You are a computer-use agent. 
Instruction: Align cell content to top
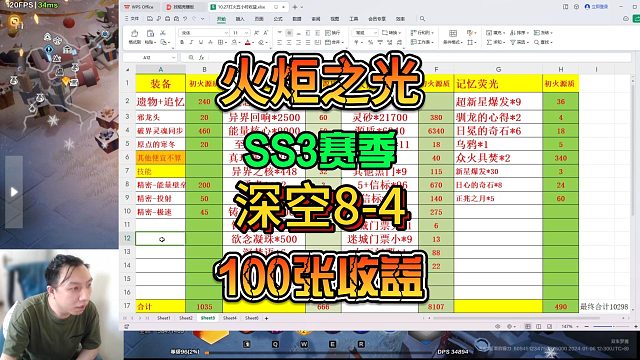(280, 32)
